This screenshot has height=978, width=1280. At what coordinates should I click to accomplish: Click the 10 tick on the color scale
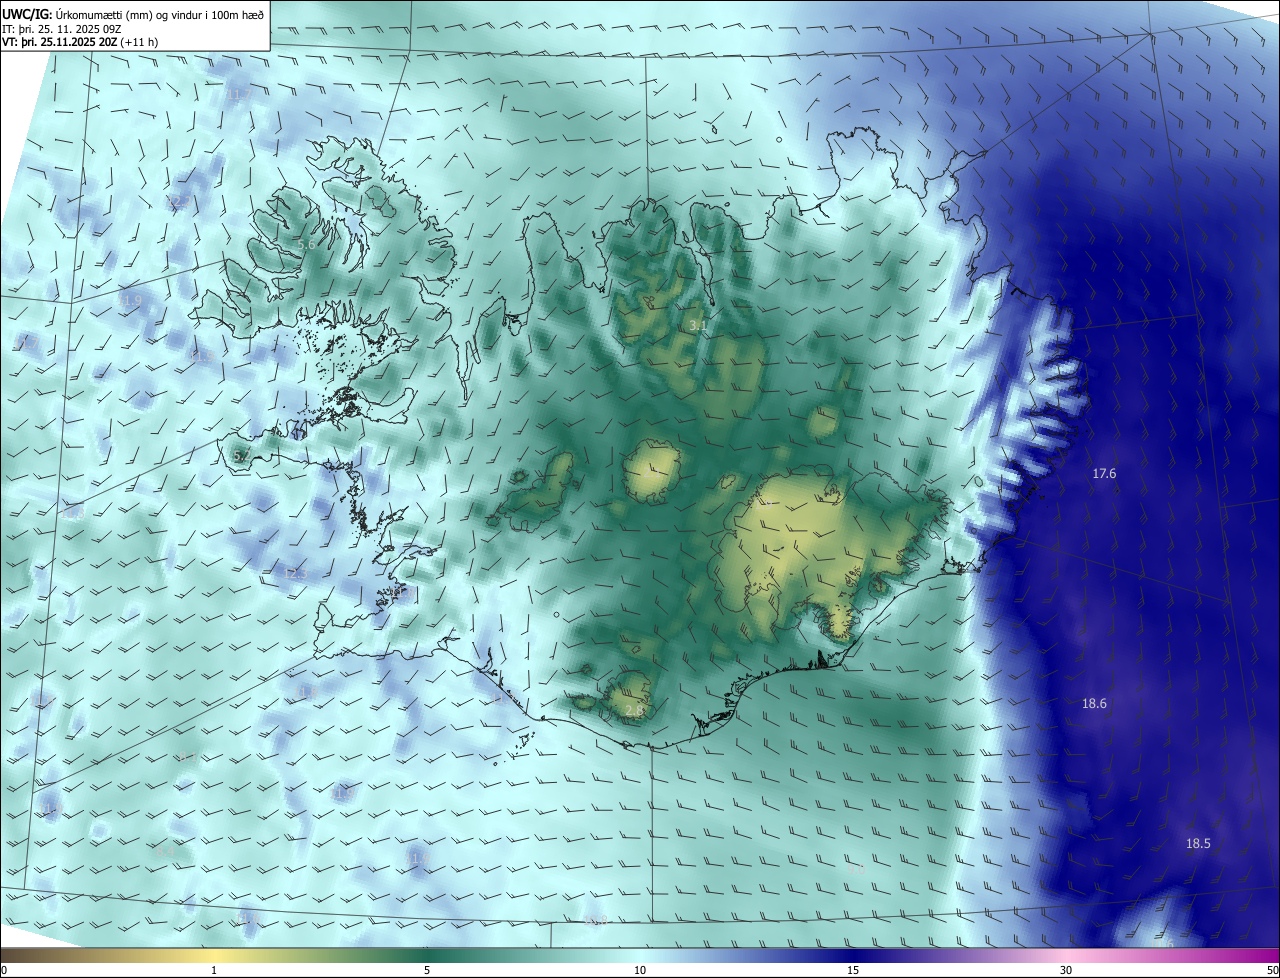point(640,970)
